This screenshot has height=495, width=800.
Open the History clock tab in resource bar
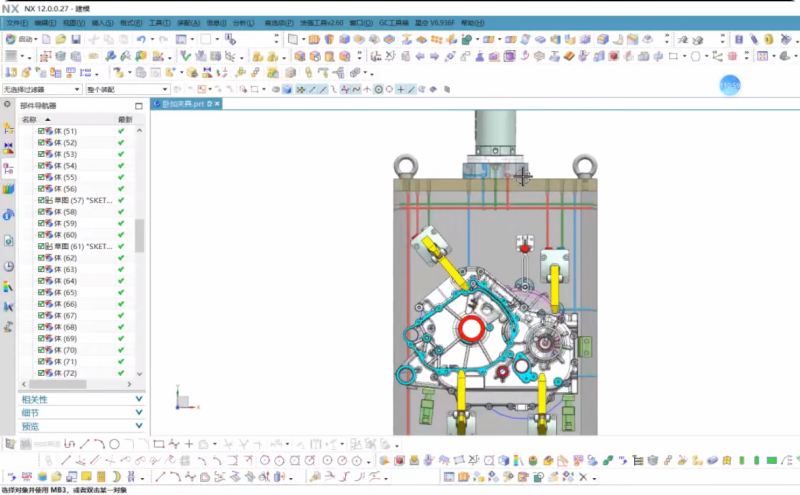pyautogui.click(x=9, y=267)
